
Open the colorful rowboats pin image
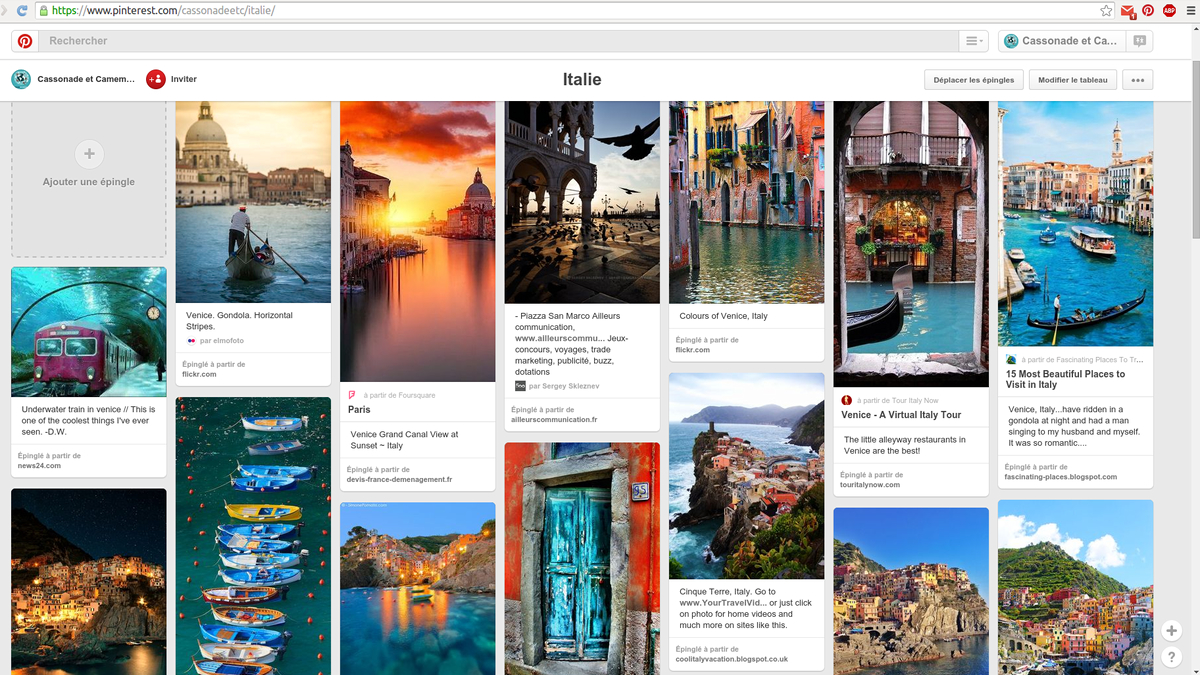(x=253, y=536)
